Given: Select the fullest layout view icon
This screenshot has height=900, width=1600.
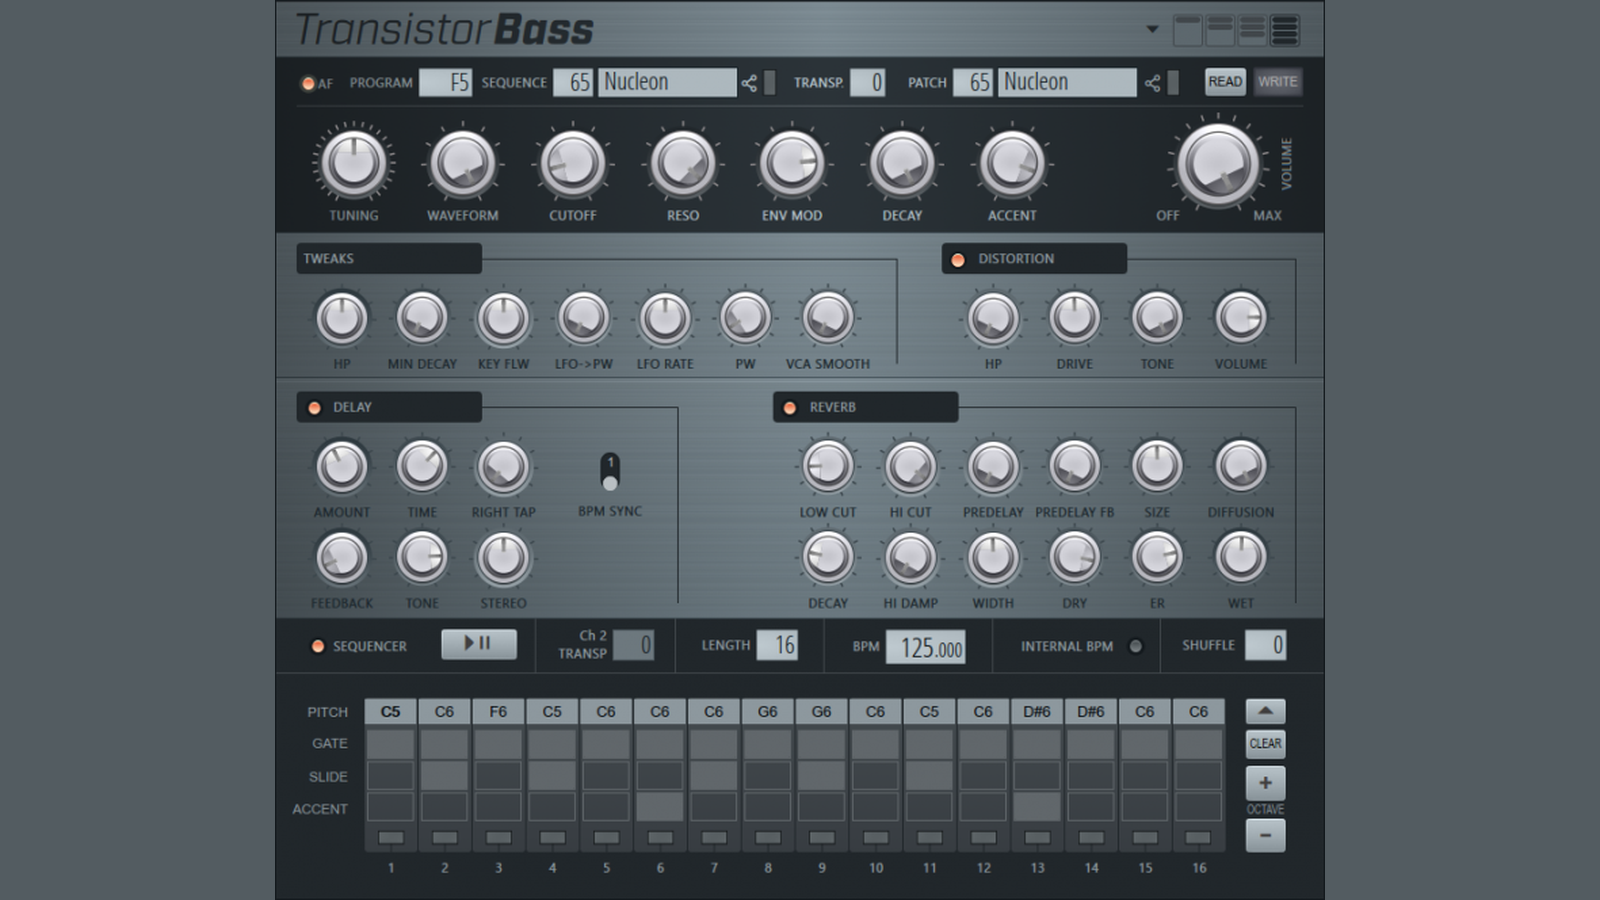Looking at the screenshot, I should 1285,30.
